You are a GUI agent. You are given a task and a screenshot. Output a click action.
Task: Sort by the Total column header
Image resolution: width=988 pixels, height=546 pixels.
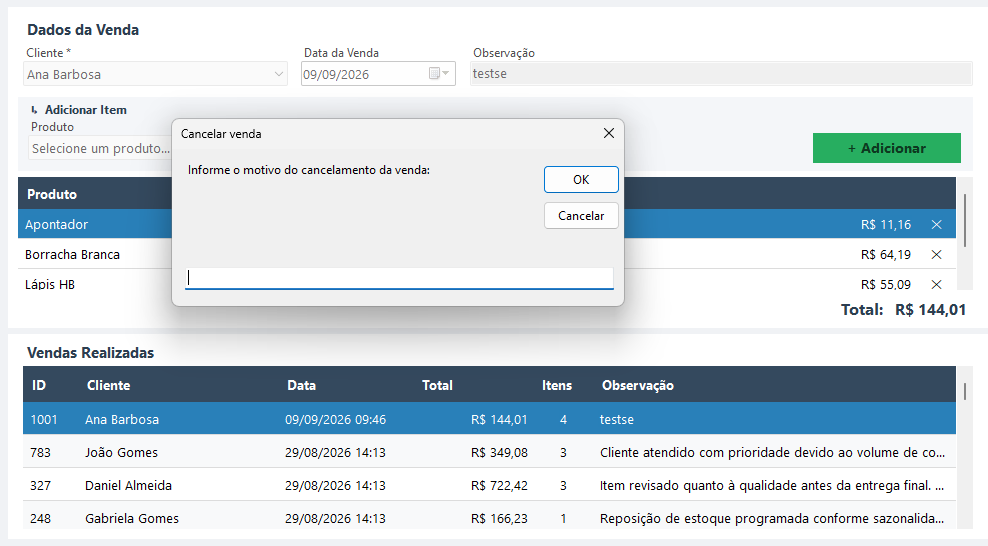437,385
